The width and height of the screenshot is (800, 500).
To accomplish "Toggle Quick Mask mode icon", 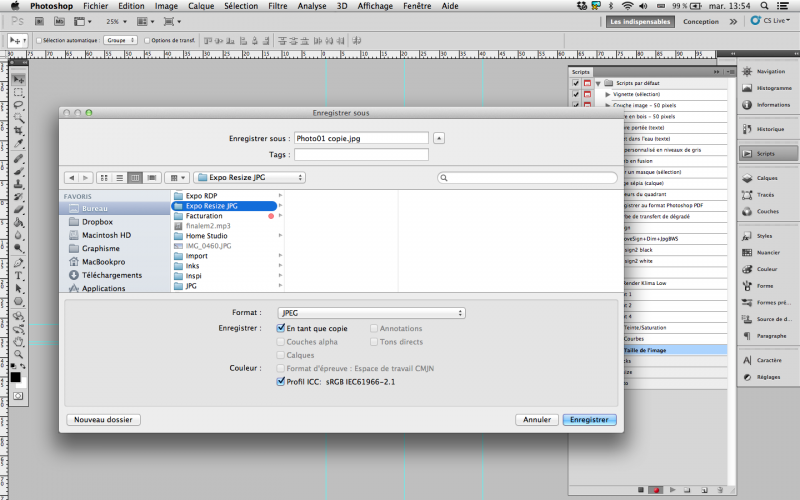I will pos(18,396).
